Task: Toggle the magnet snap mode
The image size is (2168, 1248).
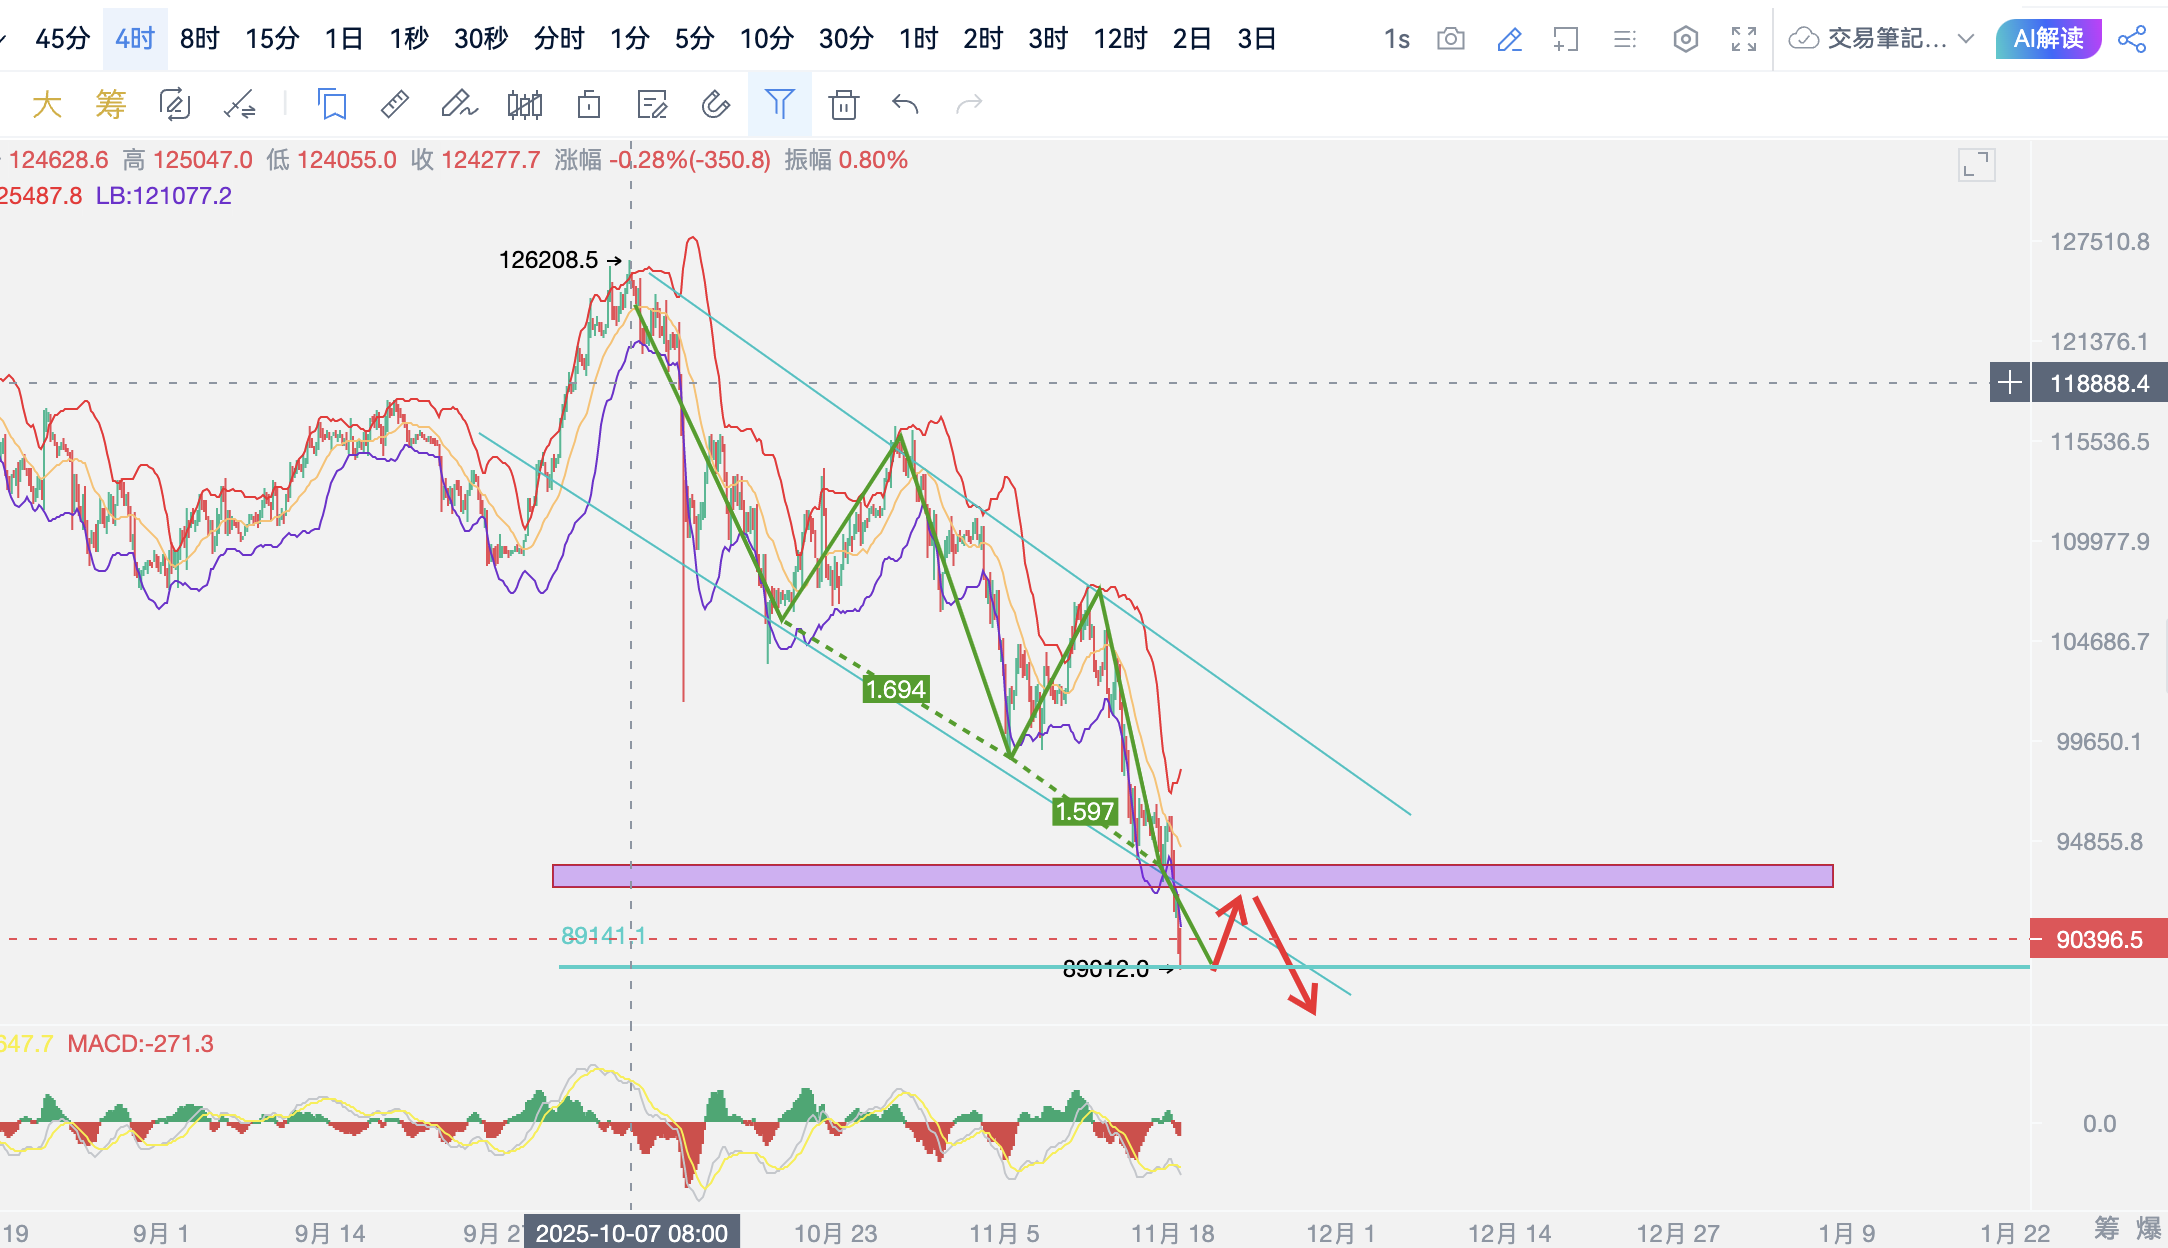Action: click(716, 104)
